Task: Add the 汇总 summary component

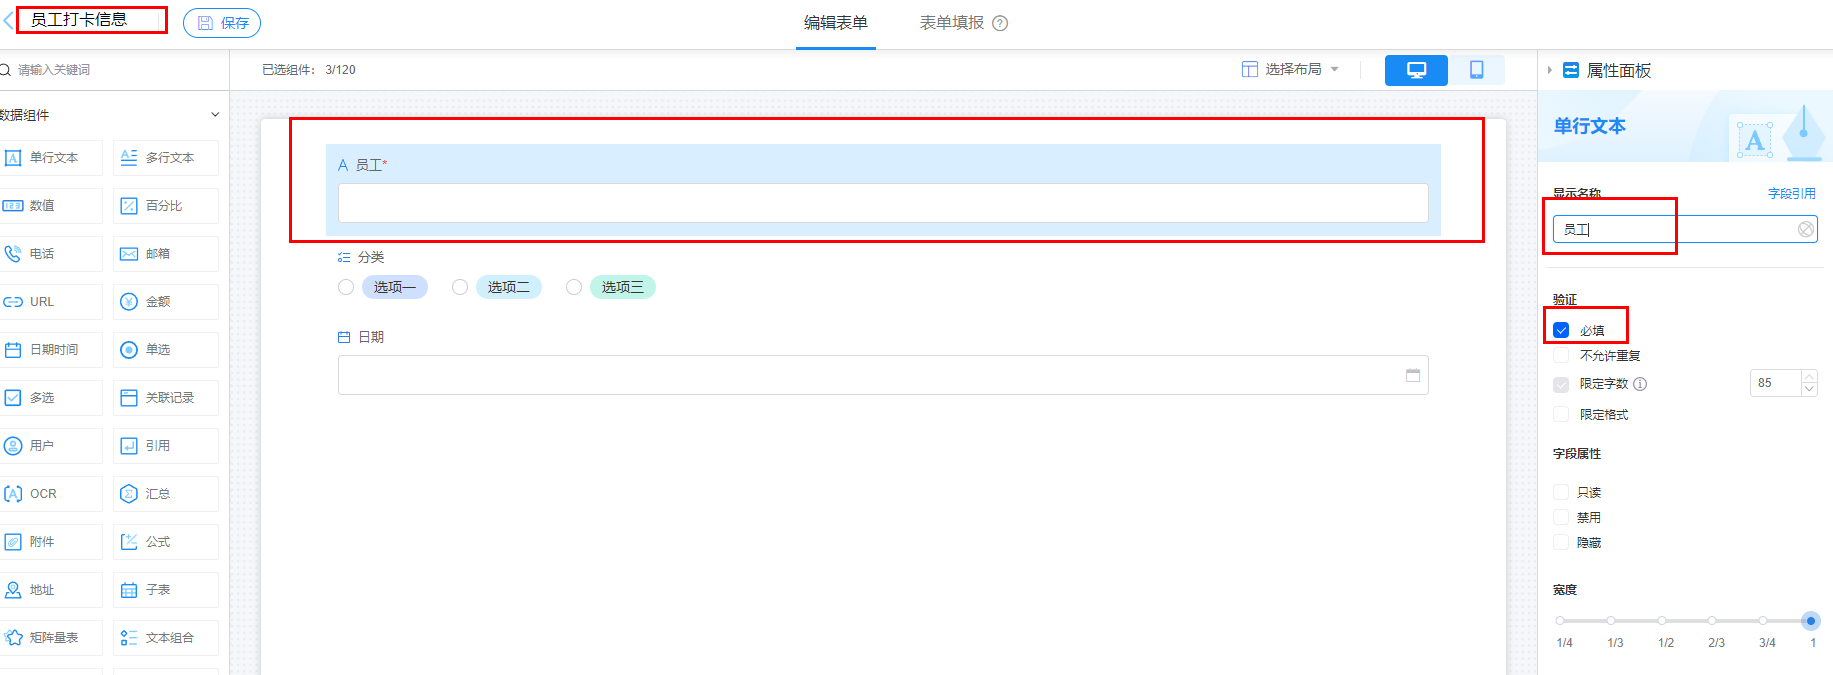Action: 166,494
